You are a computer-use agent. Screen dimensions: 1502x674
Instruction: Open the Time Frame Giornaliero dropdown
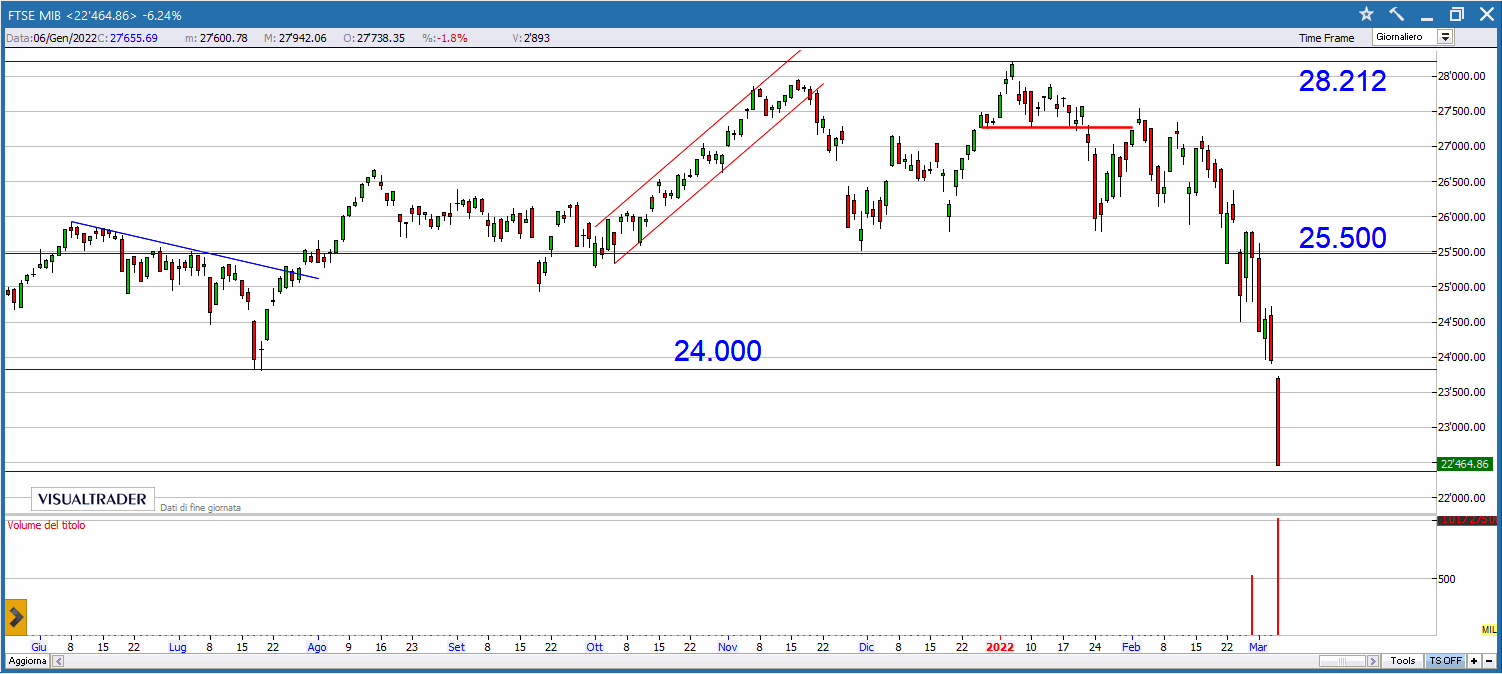tap(1445, 37)
